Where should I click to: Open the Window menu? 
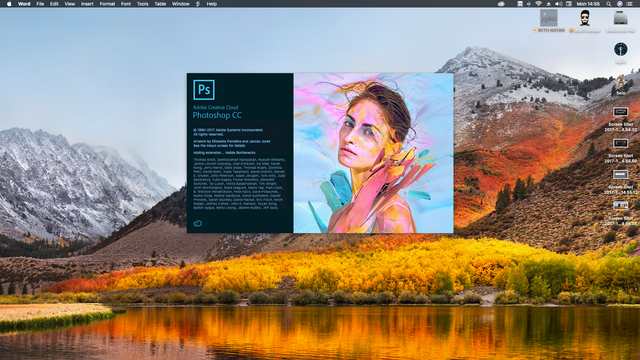(180, 4)
